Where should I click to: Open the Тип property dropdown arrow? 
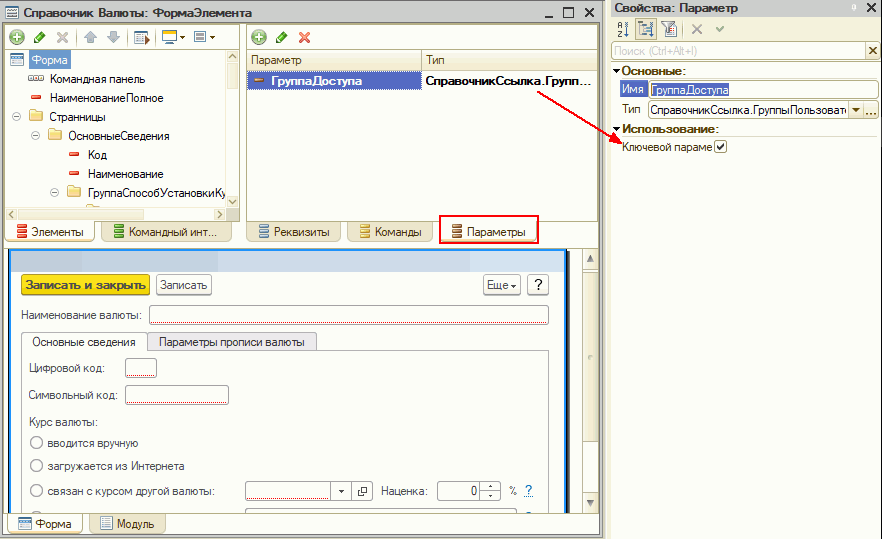[x=856, y=110]
